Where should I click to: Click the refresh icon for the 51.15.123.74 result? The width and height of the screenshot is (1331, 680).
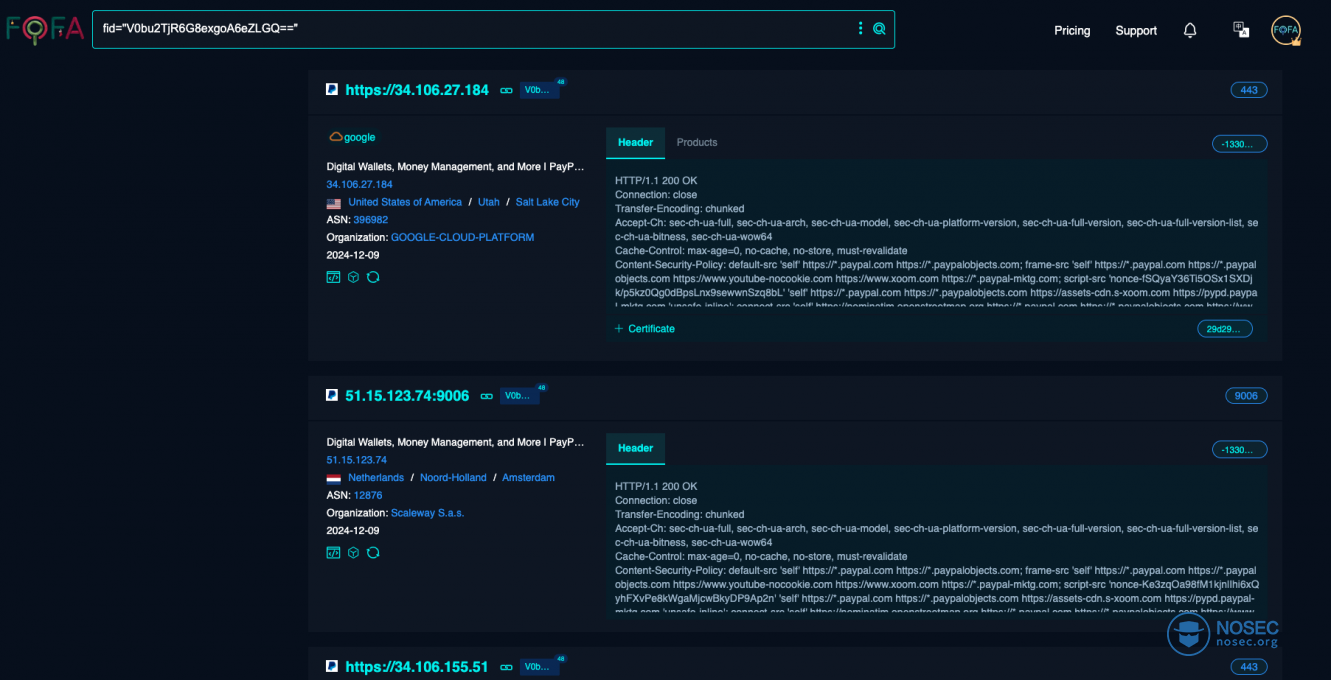pos(373,552)
